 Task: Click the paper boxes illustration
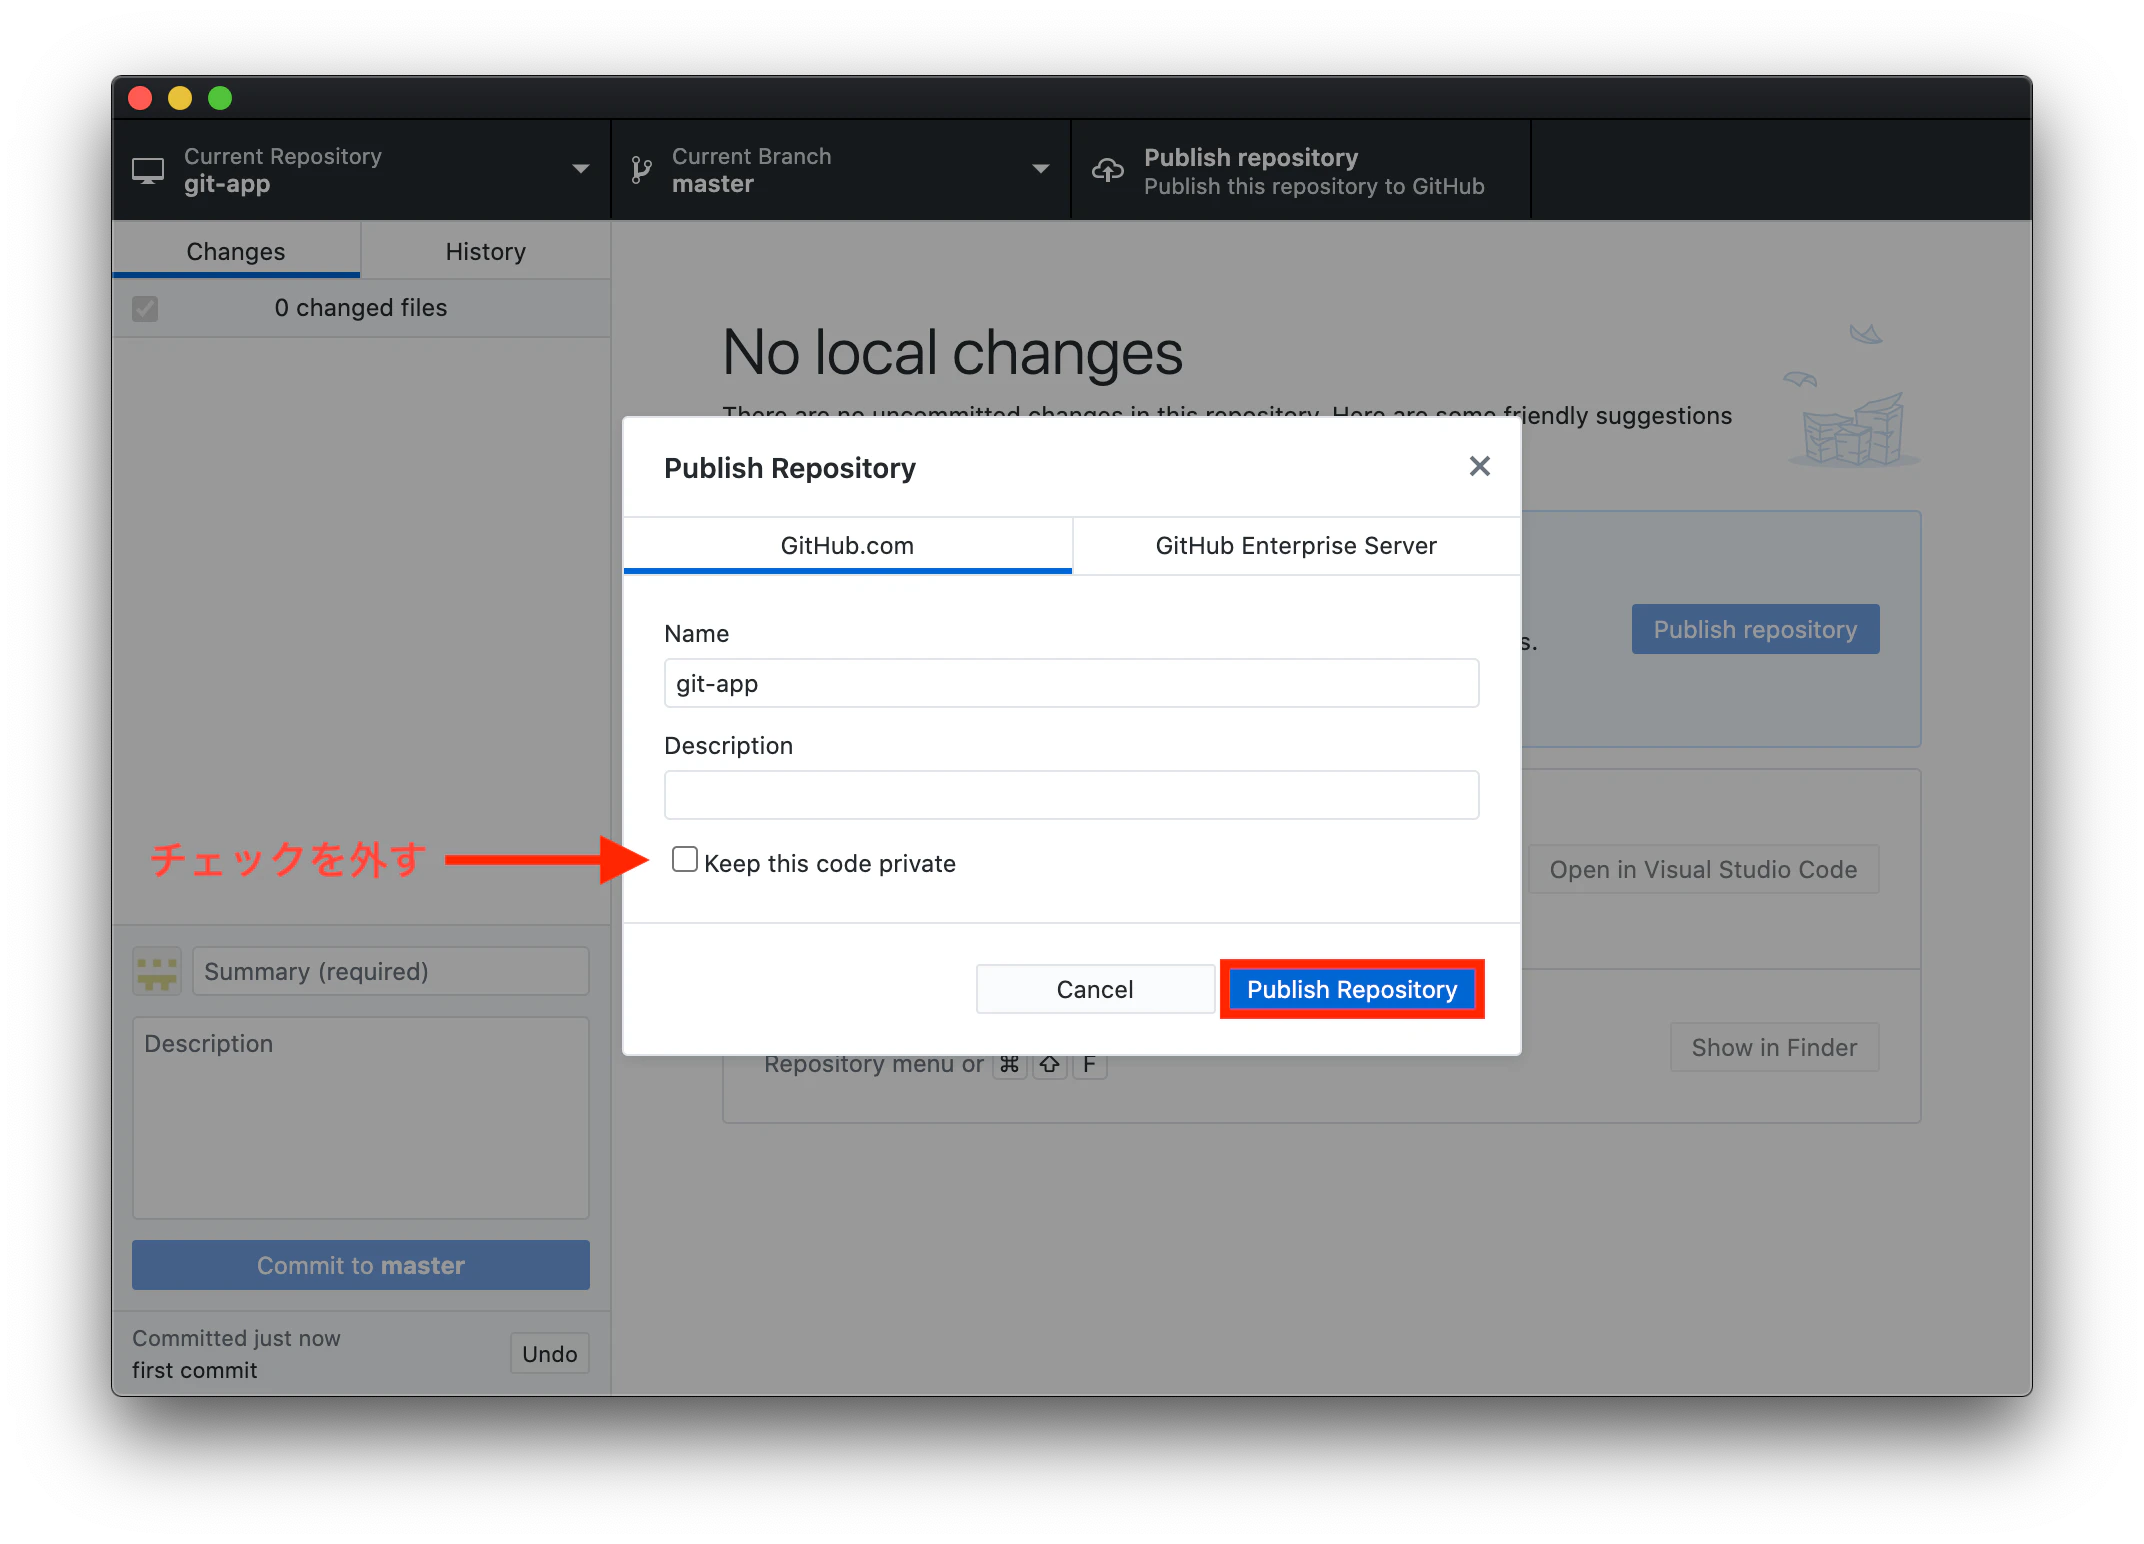(x=1853, y=431)
